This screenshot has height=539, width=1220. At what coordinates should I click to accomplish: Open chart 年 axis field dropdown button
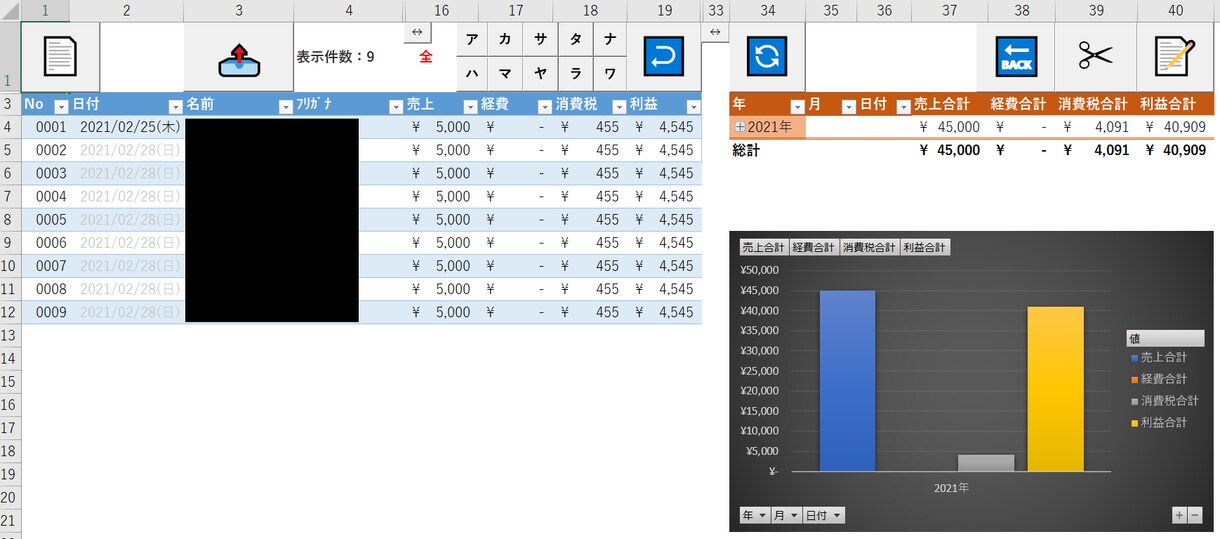coord(754,515)
